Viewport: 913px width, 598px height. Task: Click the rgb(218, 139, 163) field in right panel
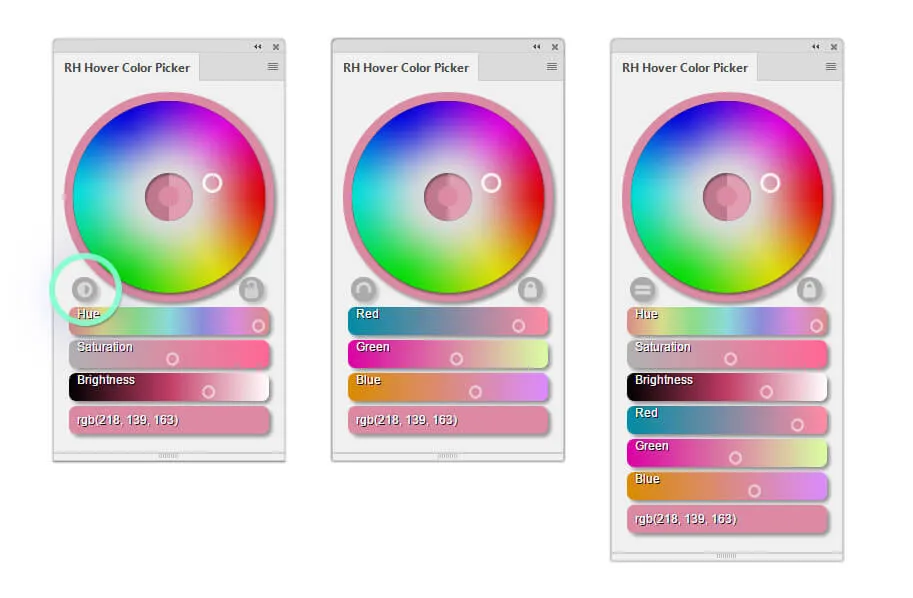pyautogui.click(x=727, y=519)
